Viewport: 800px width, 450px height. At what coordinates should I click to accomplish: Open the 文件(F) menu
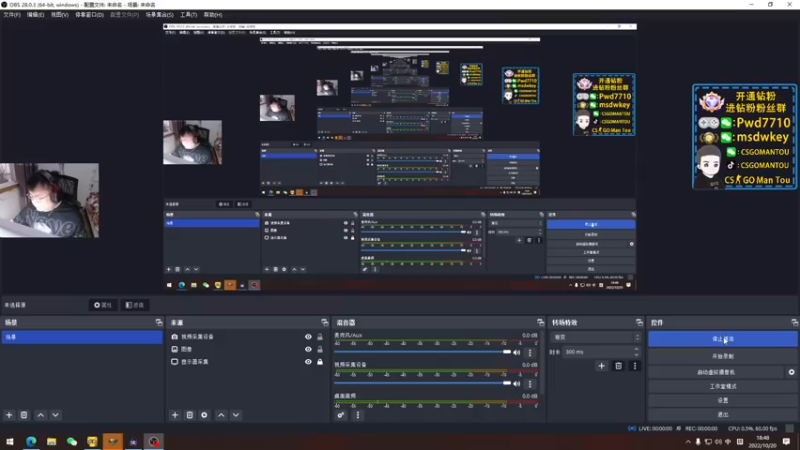click(12, 15)
